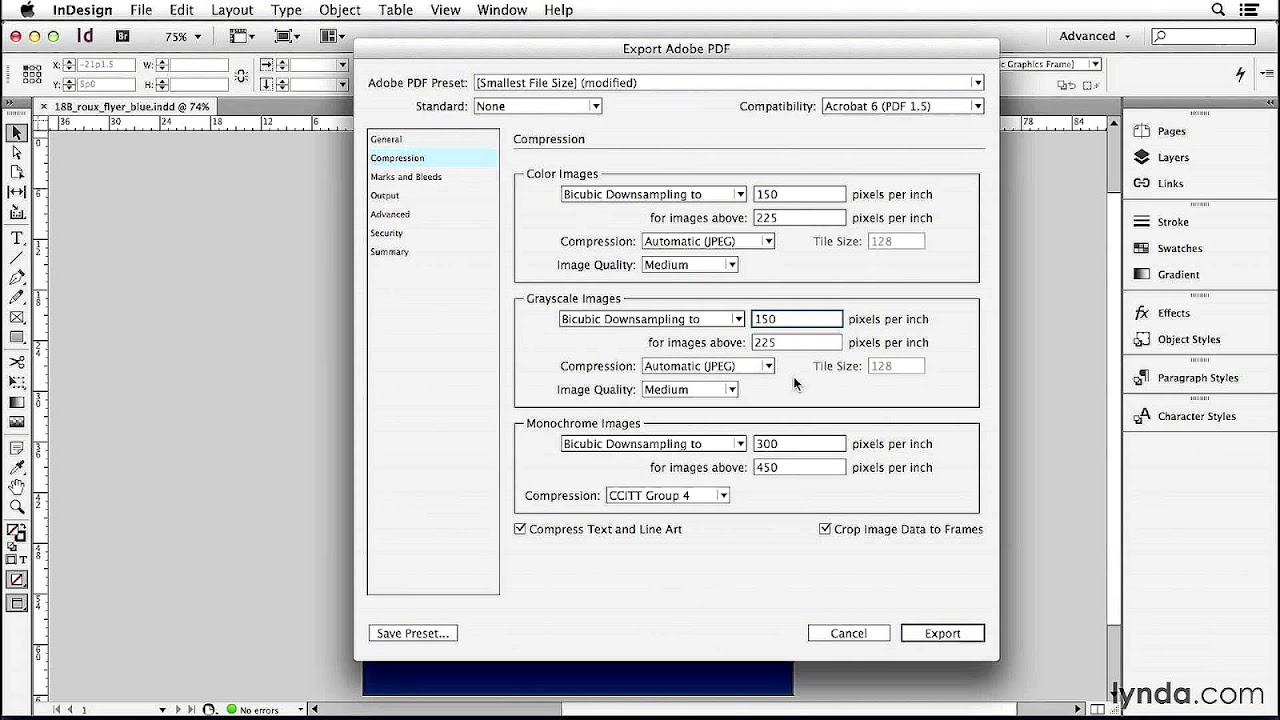Open the Standard dropdown set to None

point(538,106)
